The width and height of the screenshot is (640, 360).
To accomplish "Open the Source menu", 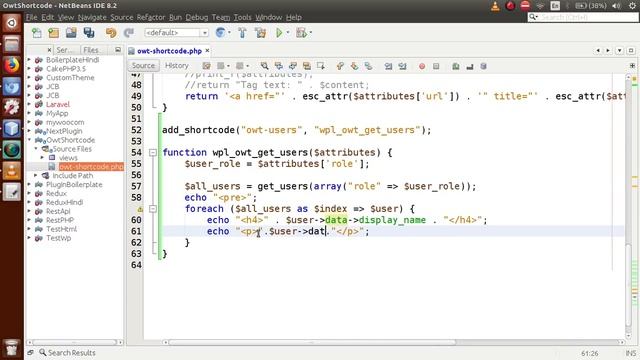I will click(122, 17).
